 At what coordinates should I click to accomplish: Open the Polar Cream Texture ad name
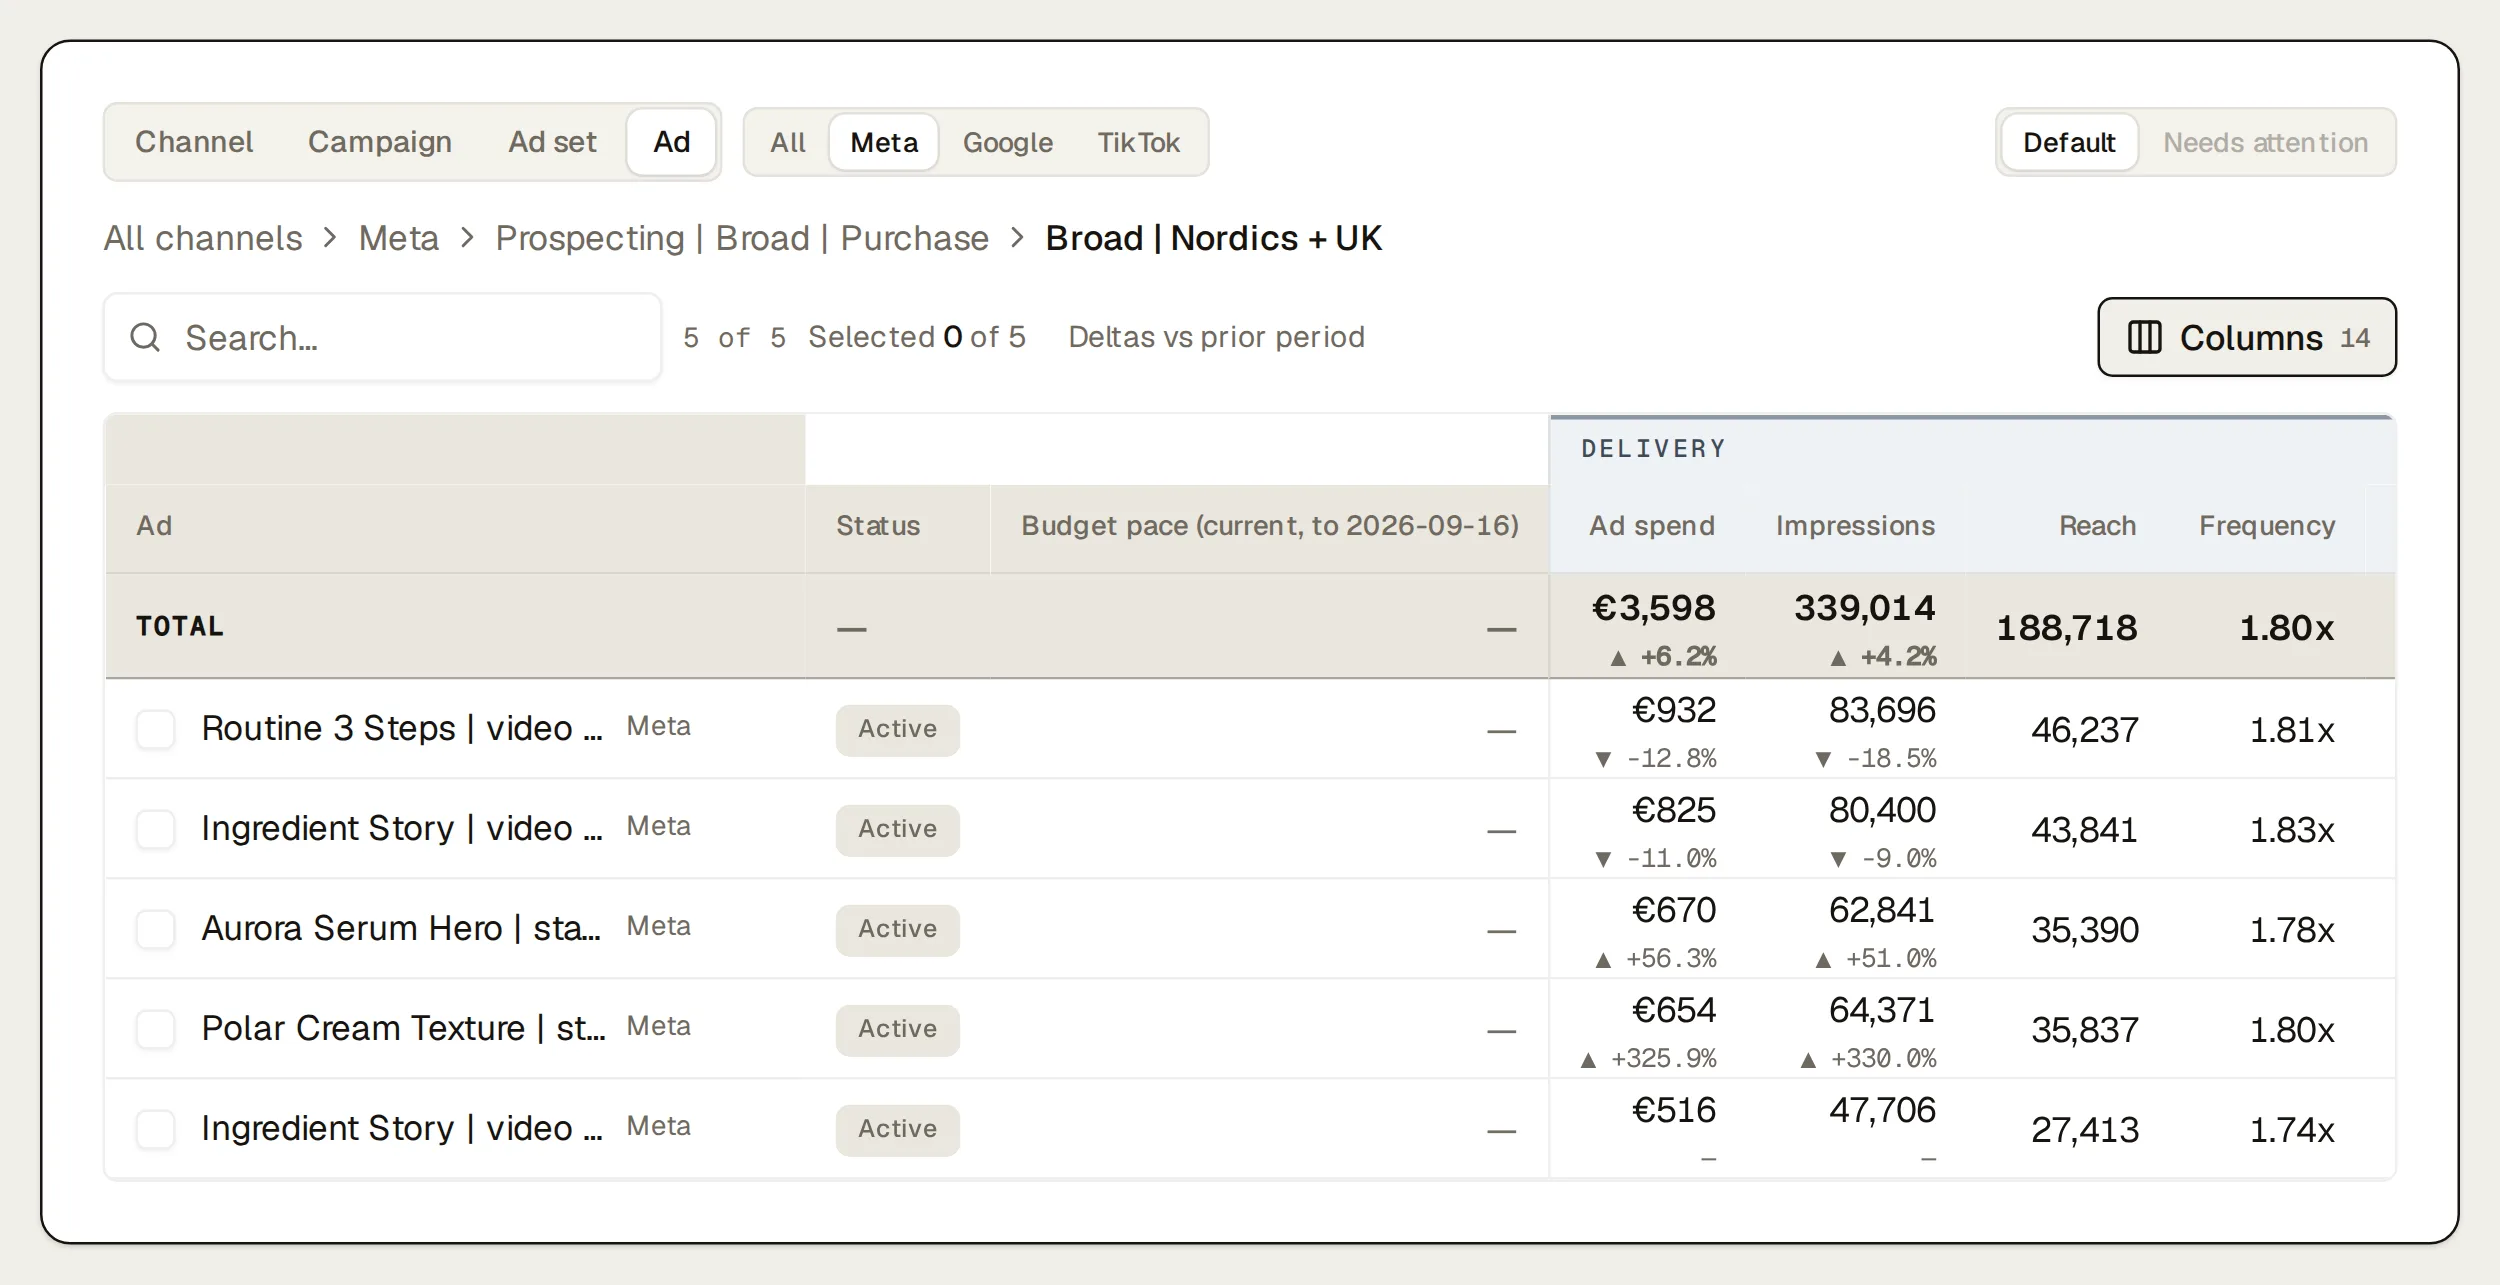point(403,1028)
